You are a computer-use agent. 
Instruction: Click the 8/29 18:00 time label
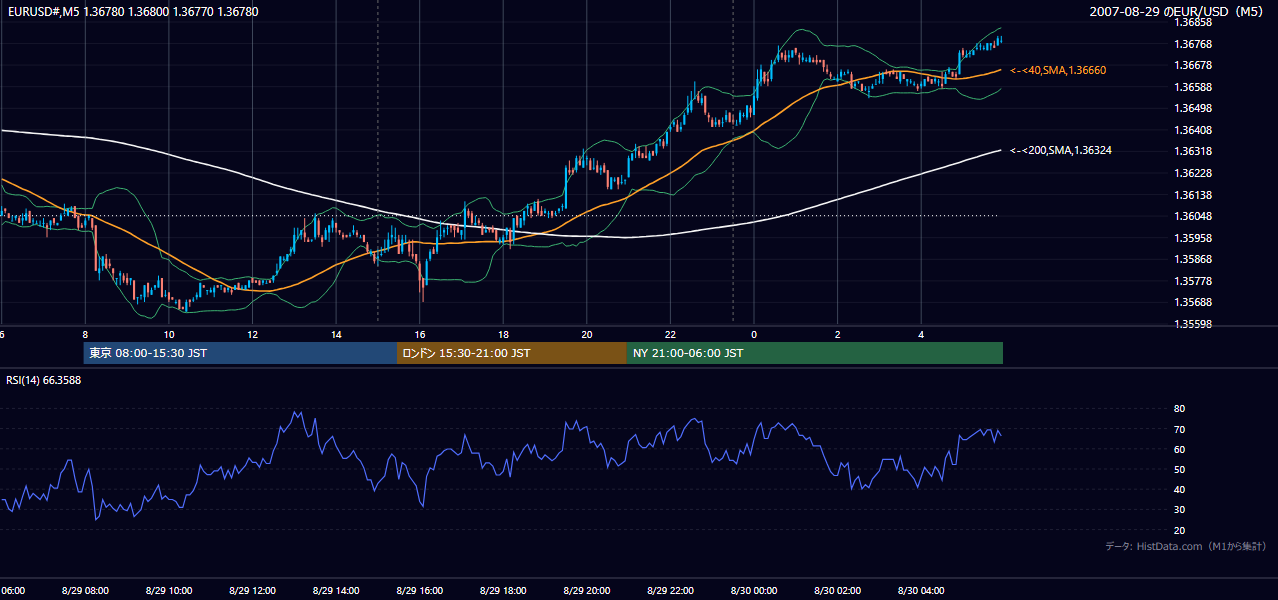pyautogui.click(x=503, y=591)
